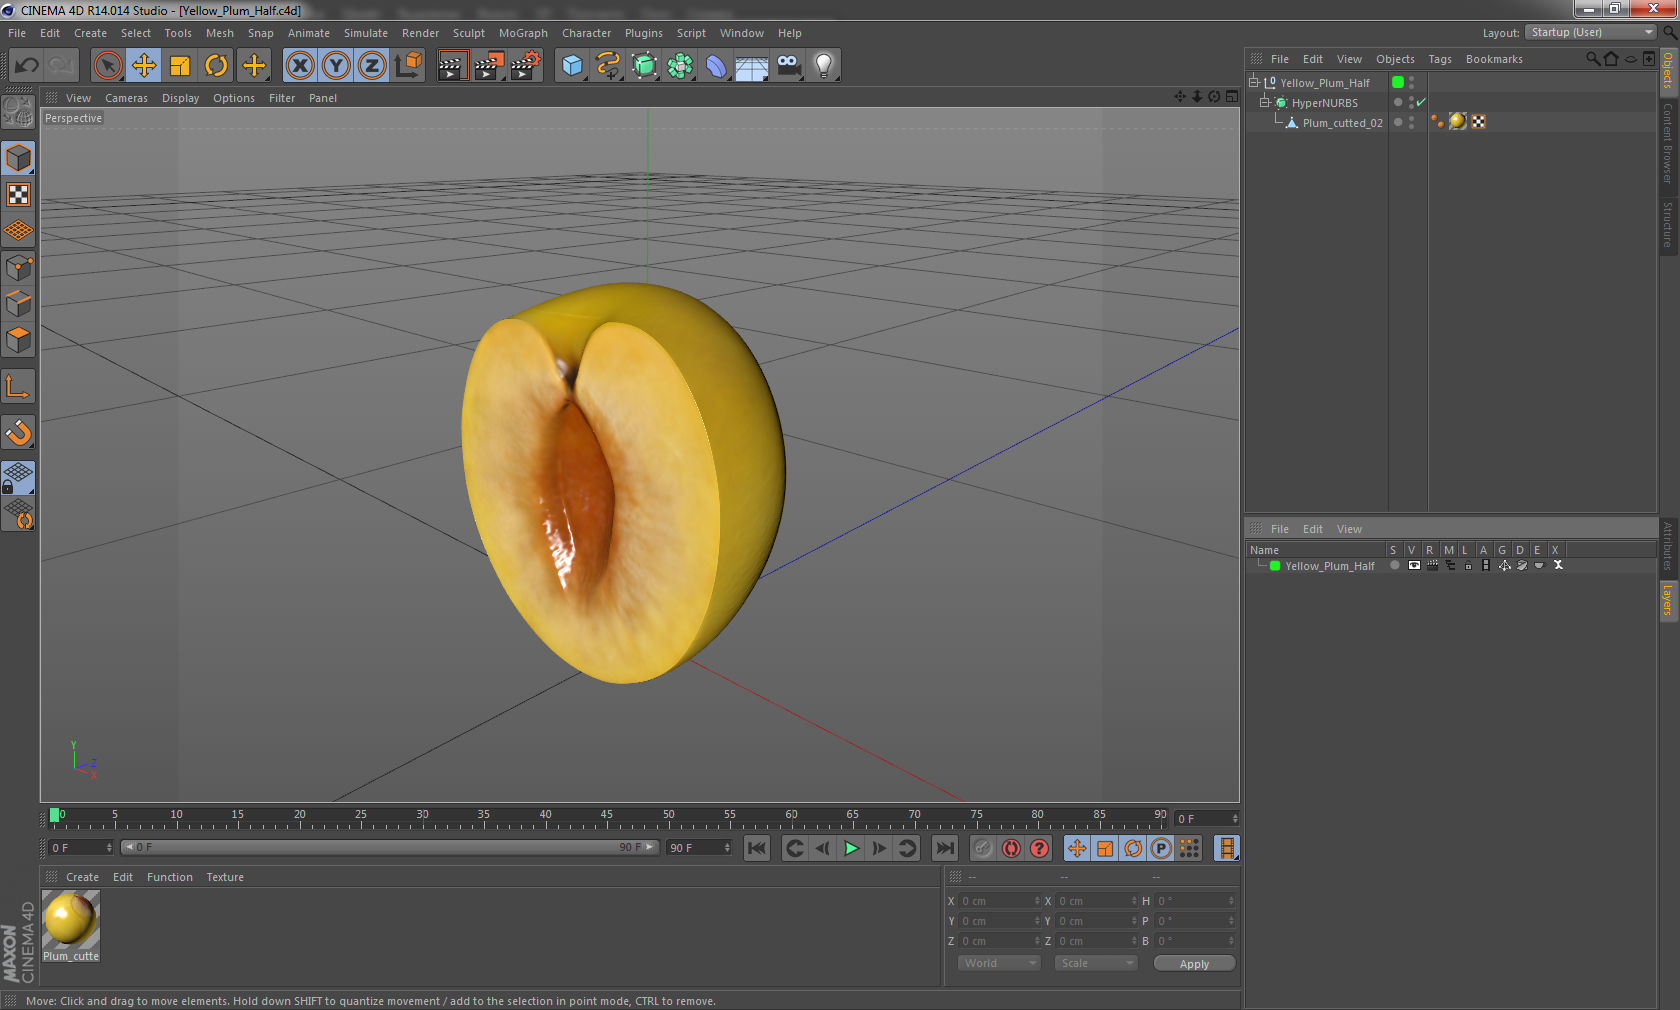Image resolution: width=1680 pixels, height=1010 pixels.
Task: Add a Cube primitive object
Action: (572, 66)
